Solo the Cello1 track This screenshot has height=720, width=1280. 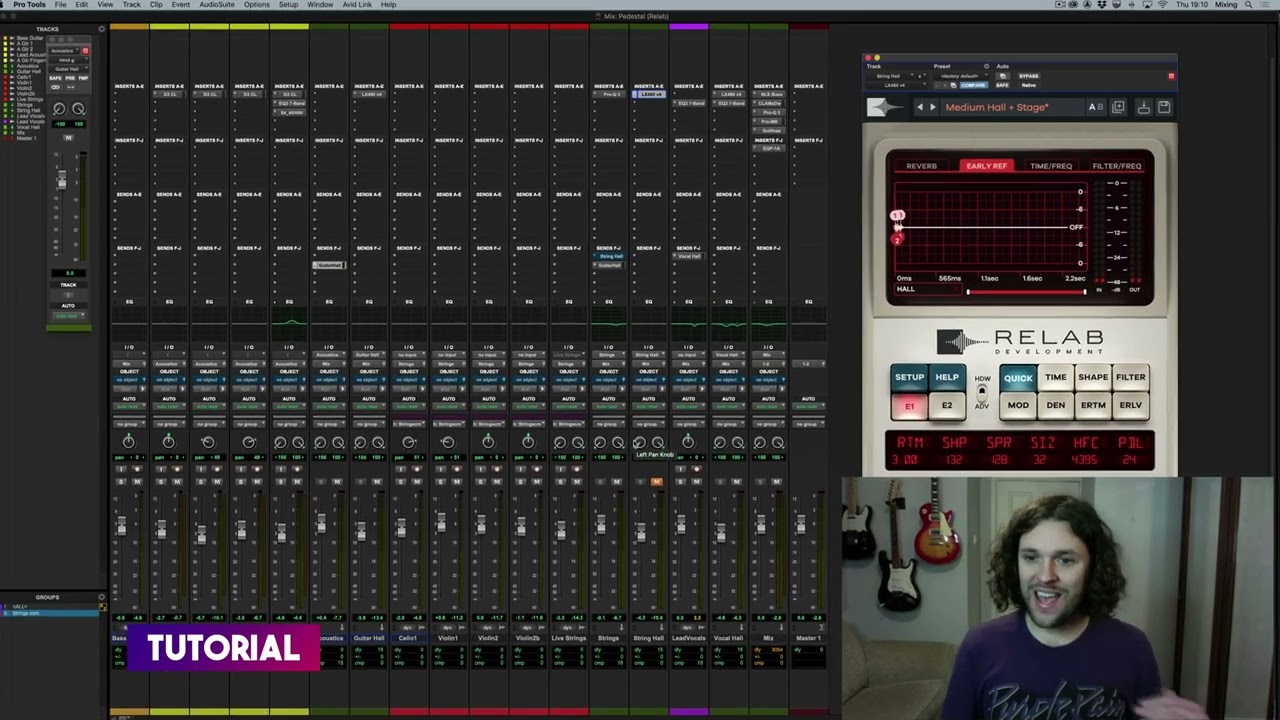pos(400,482)
